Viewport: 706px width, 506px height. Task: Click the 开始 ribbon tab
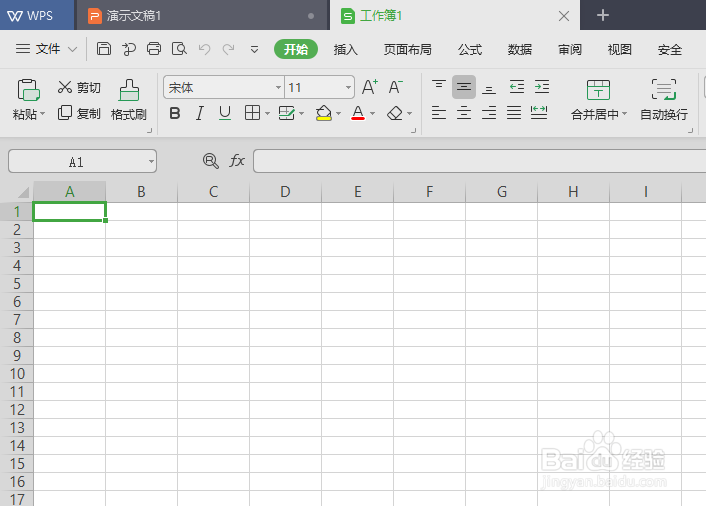tap(296, 49)
